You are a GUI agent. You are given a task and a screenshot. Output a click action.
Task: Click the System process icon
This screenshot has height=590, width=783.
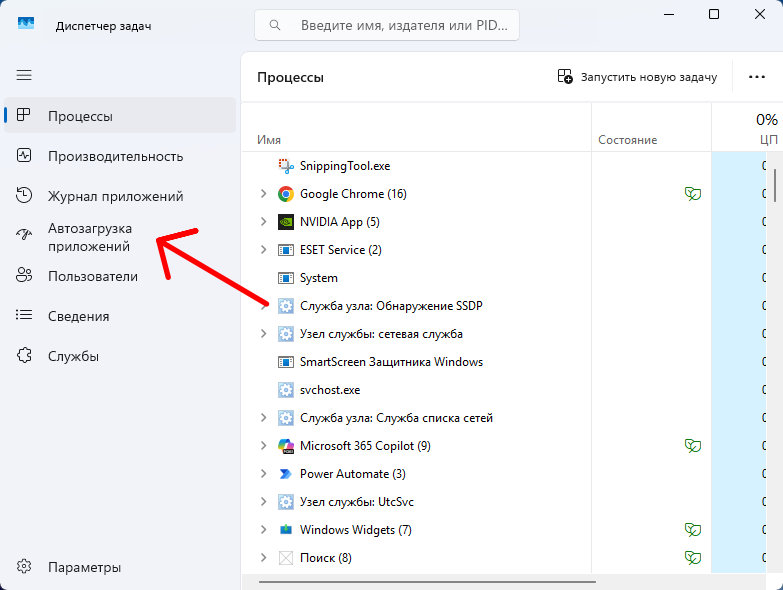coord(286,278)
